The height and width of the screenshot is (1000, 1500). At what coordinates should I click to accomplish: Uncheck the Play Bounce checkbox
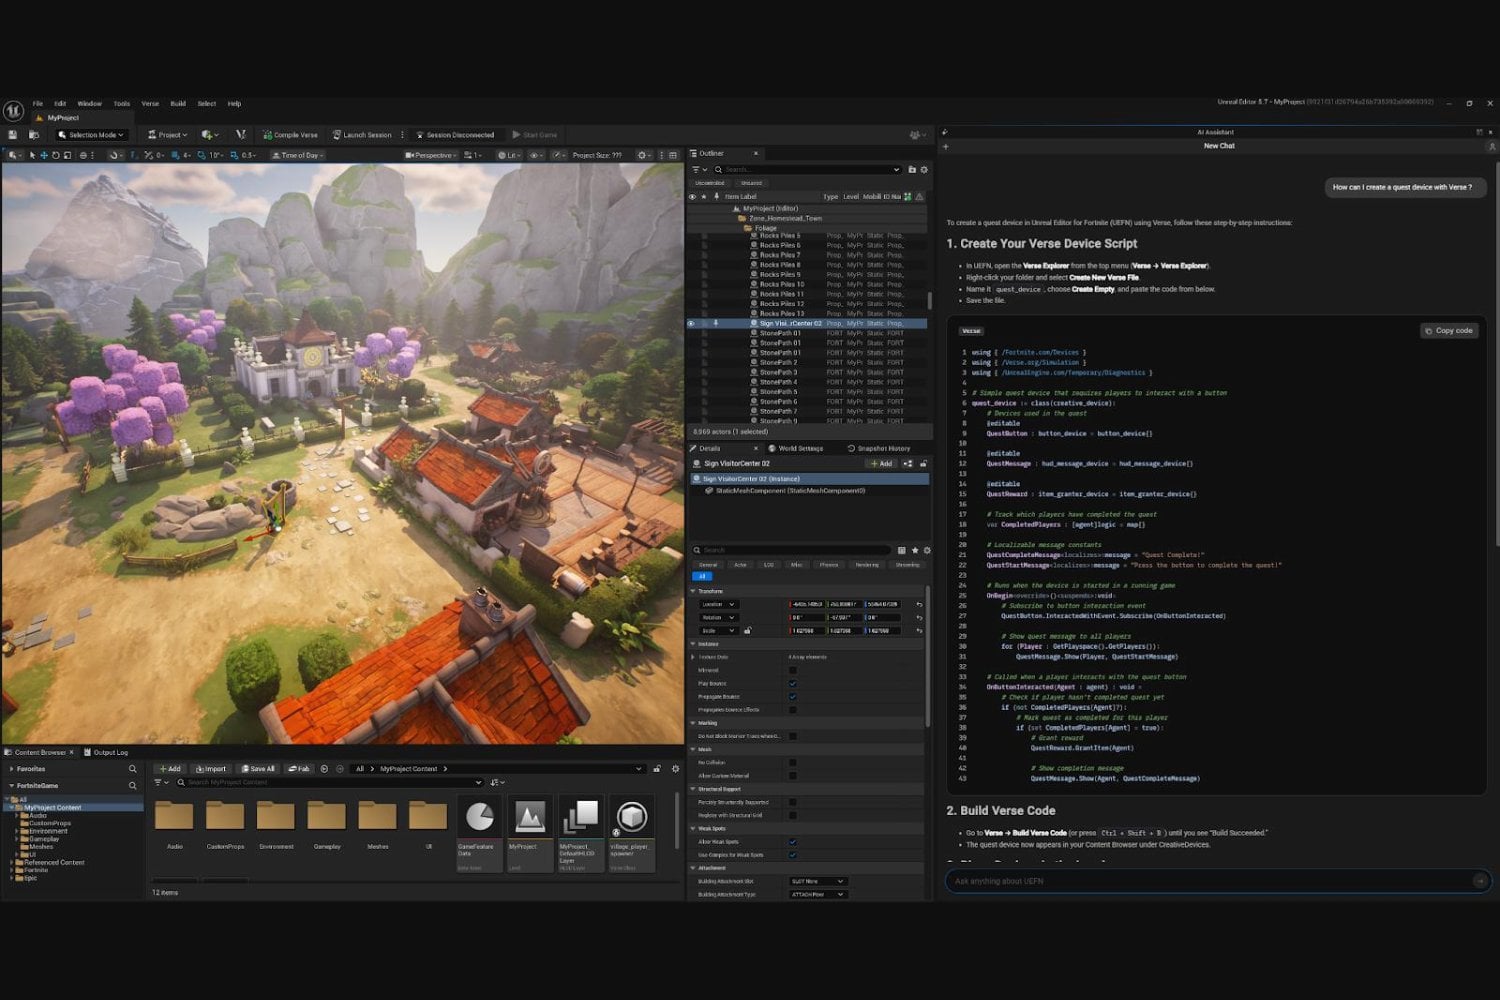[793, 684]
